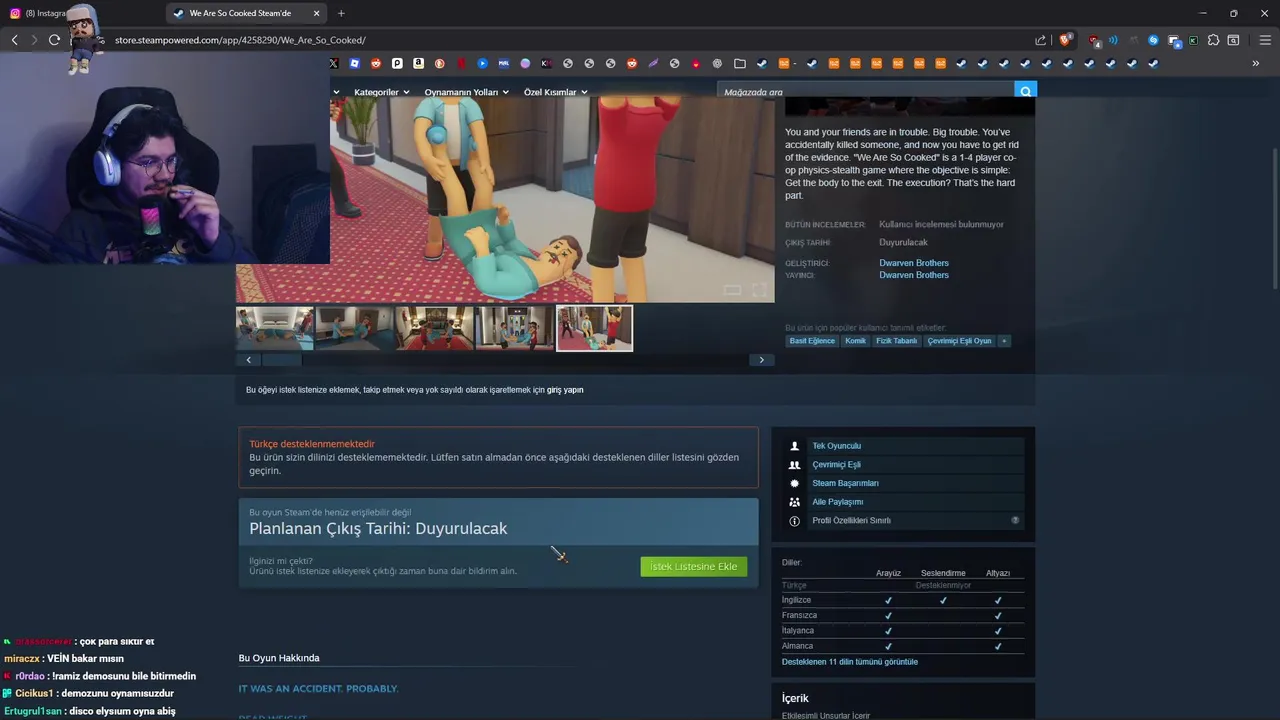Open the bookmarks folder icon
This screenshot has height=720, width=1280.
pyautogui.click(x=740, y=63)
